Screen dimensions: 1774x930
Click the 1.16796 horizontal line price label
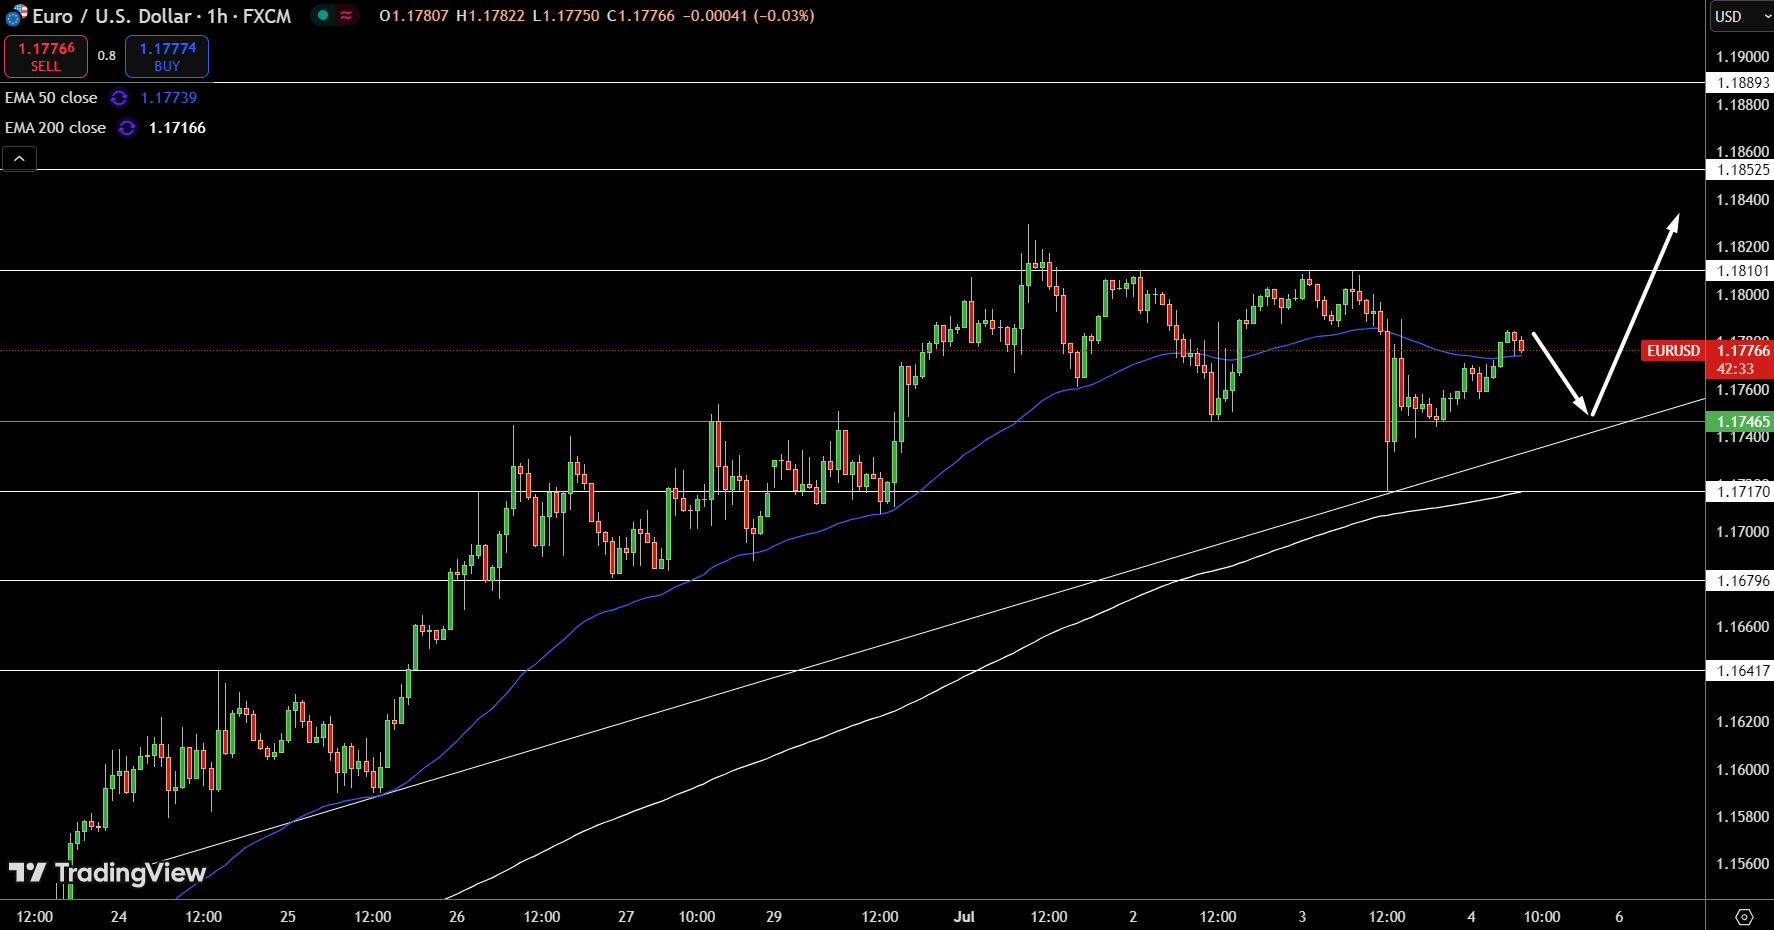(1742, 581)
